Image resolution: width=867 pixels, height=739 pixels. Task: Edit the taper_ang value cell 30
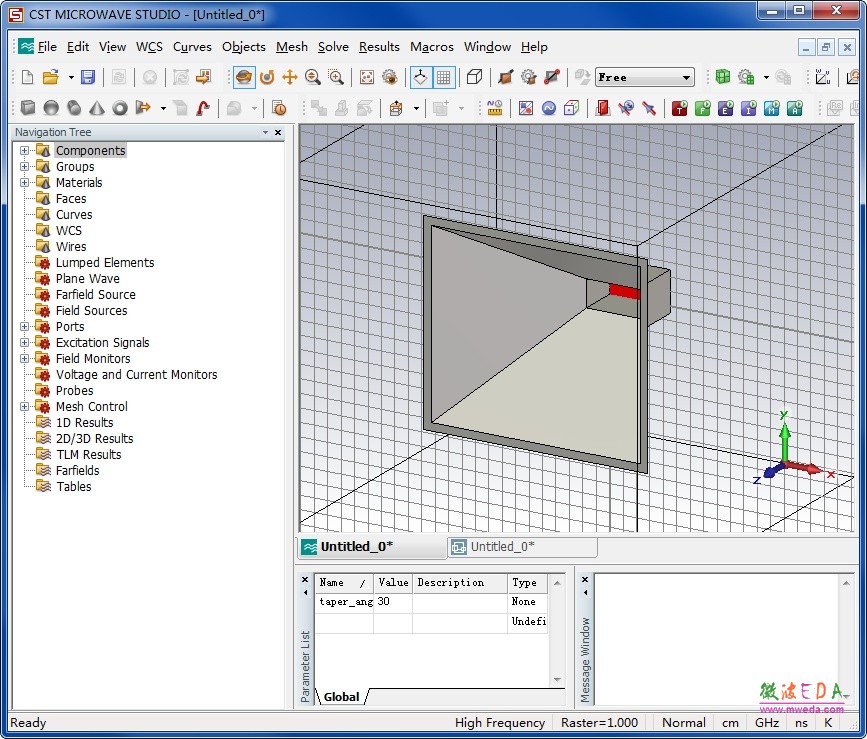point(393,602)
